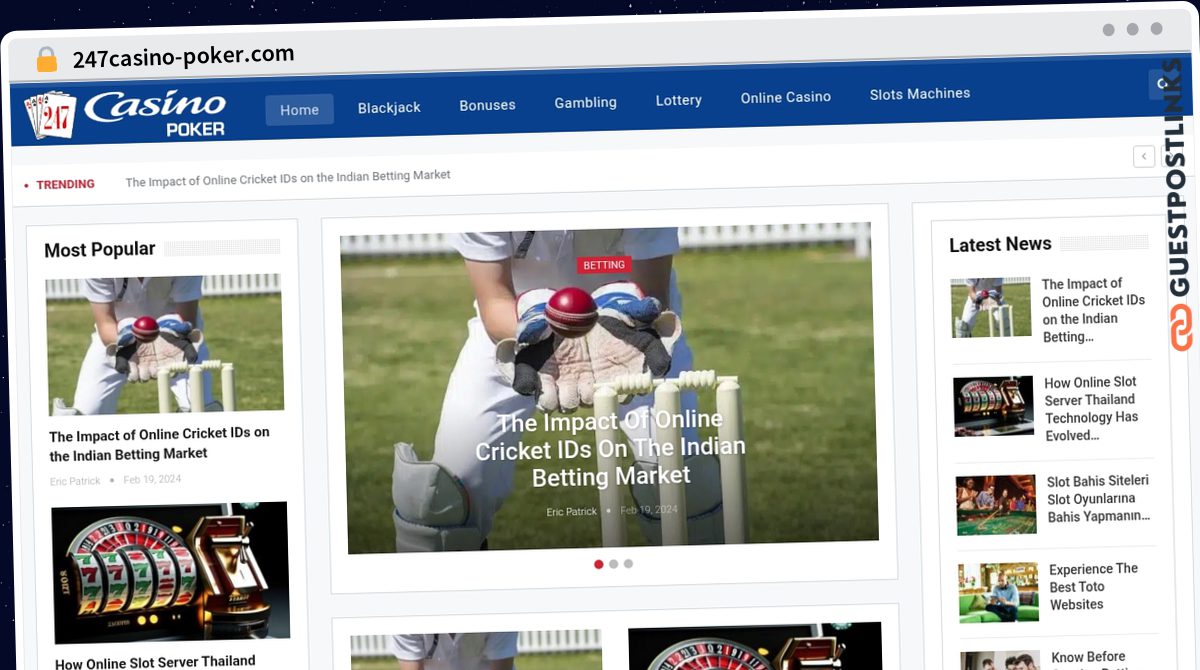Screen dimensions: 1200x670
Task: Click the Most Popular heading
Action: 100,249
